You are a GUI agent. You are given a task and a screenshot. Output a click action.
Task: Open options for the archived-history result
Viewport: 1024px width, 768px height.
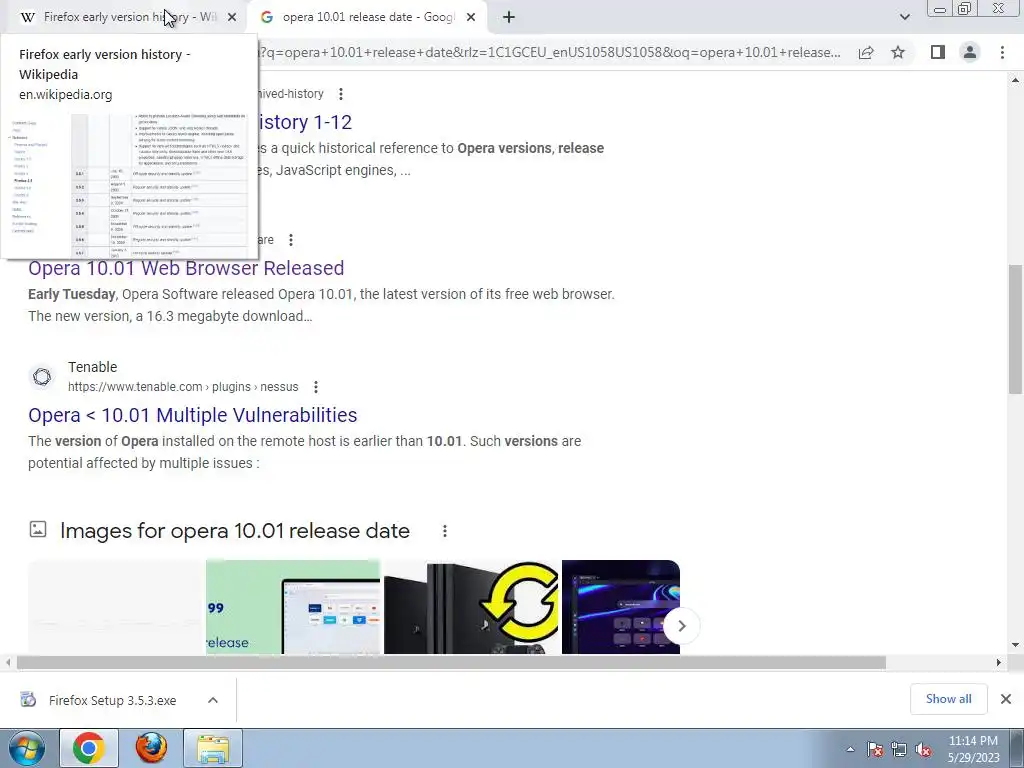pyautogui.click(x=340, y=94)
